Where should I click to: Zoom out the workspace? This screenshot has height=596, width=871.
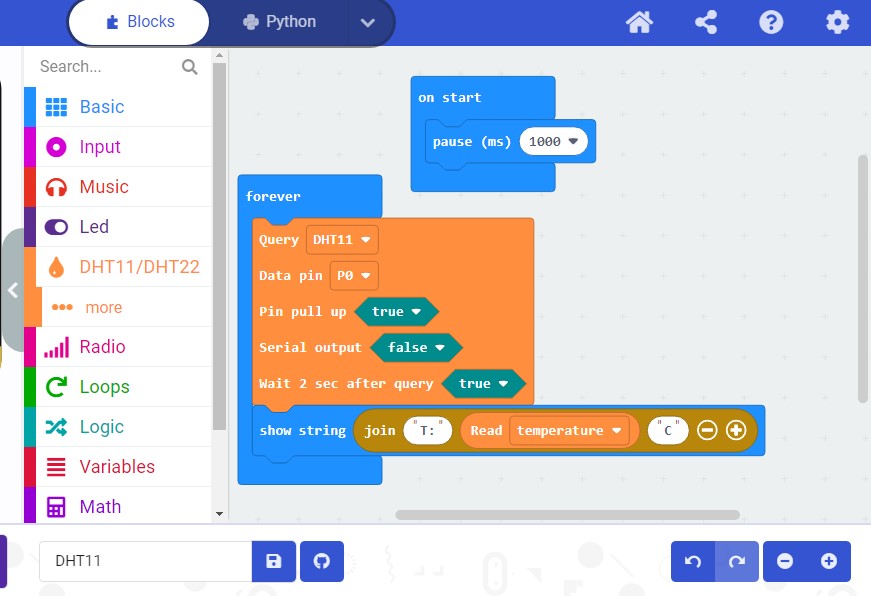pos(785,561)
